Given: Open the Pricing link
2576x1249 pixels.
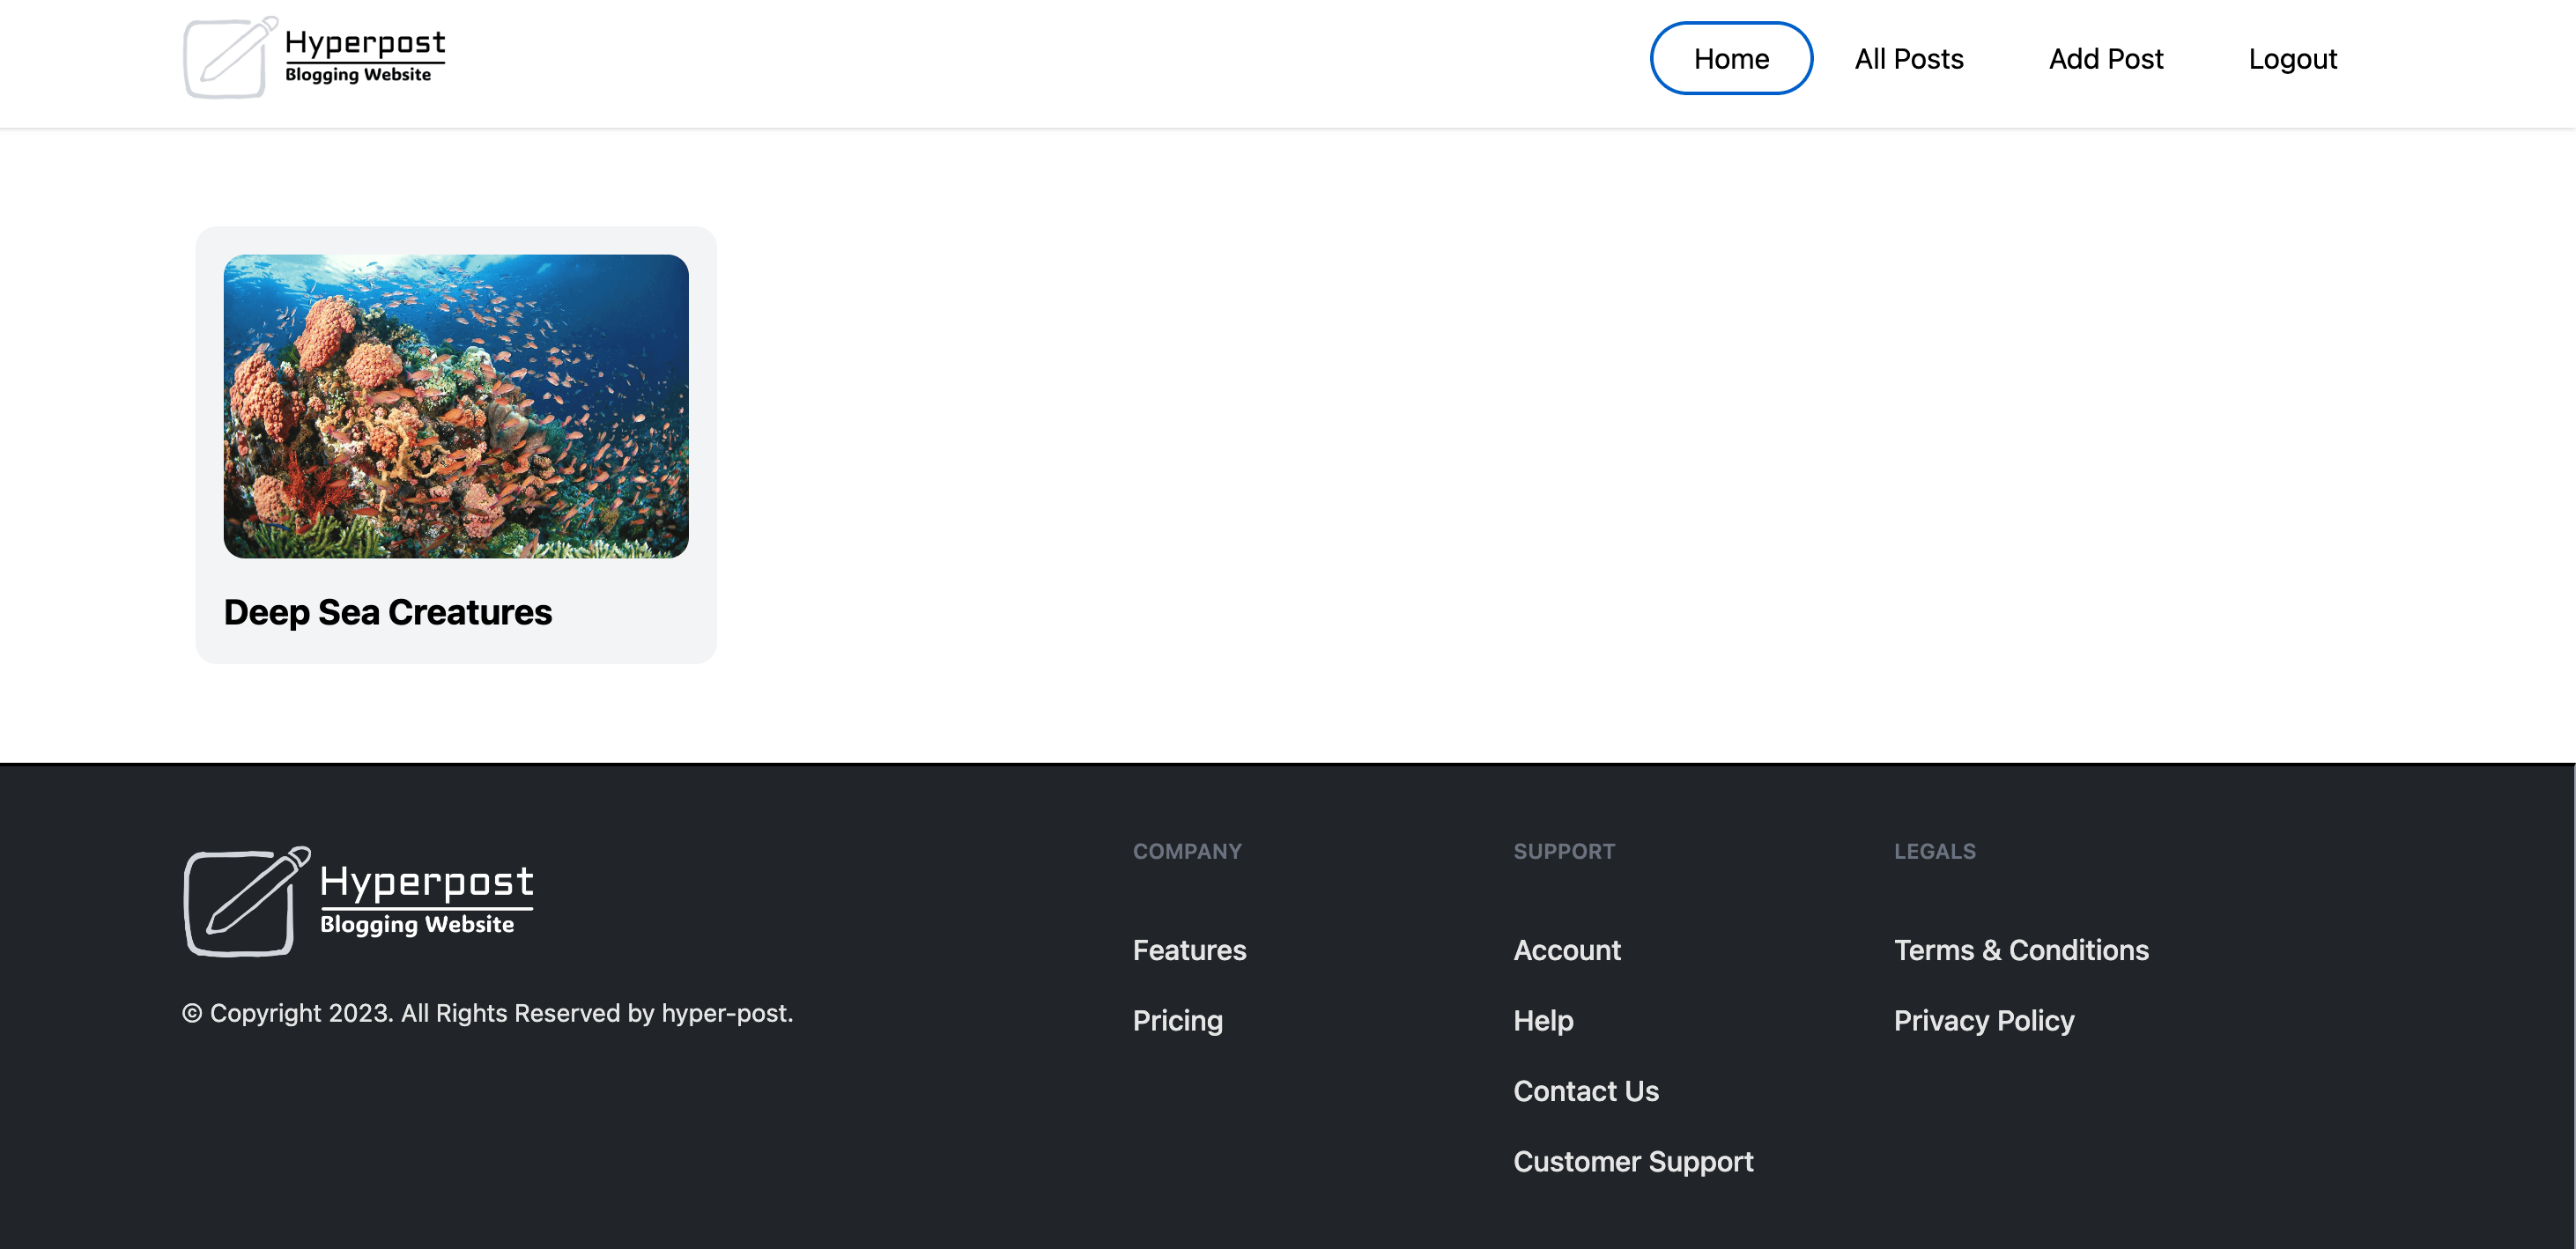Looking at the screenshot, I should pyautogui.click(x=1177, y=1020).
